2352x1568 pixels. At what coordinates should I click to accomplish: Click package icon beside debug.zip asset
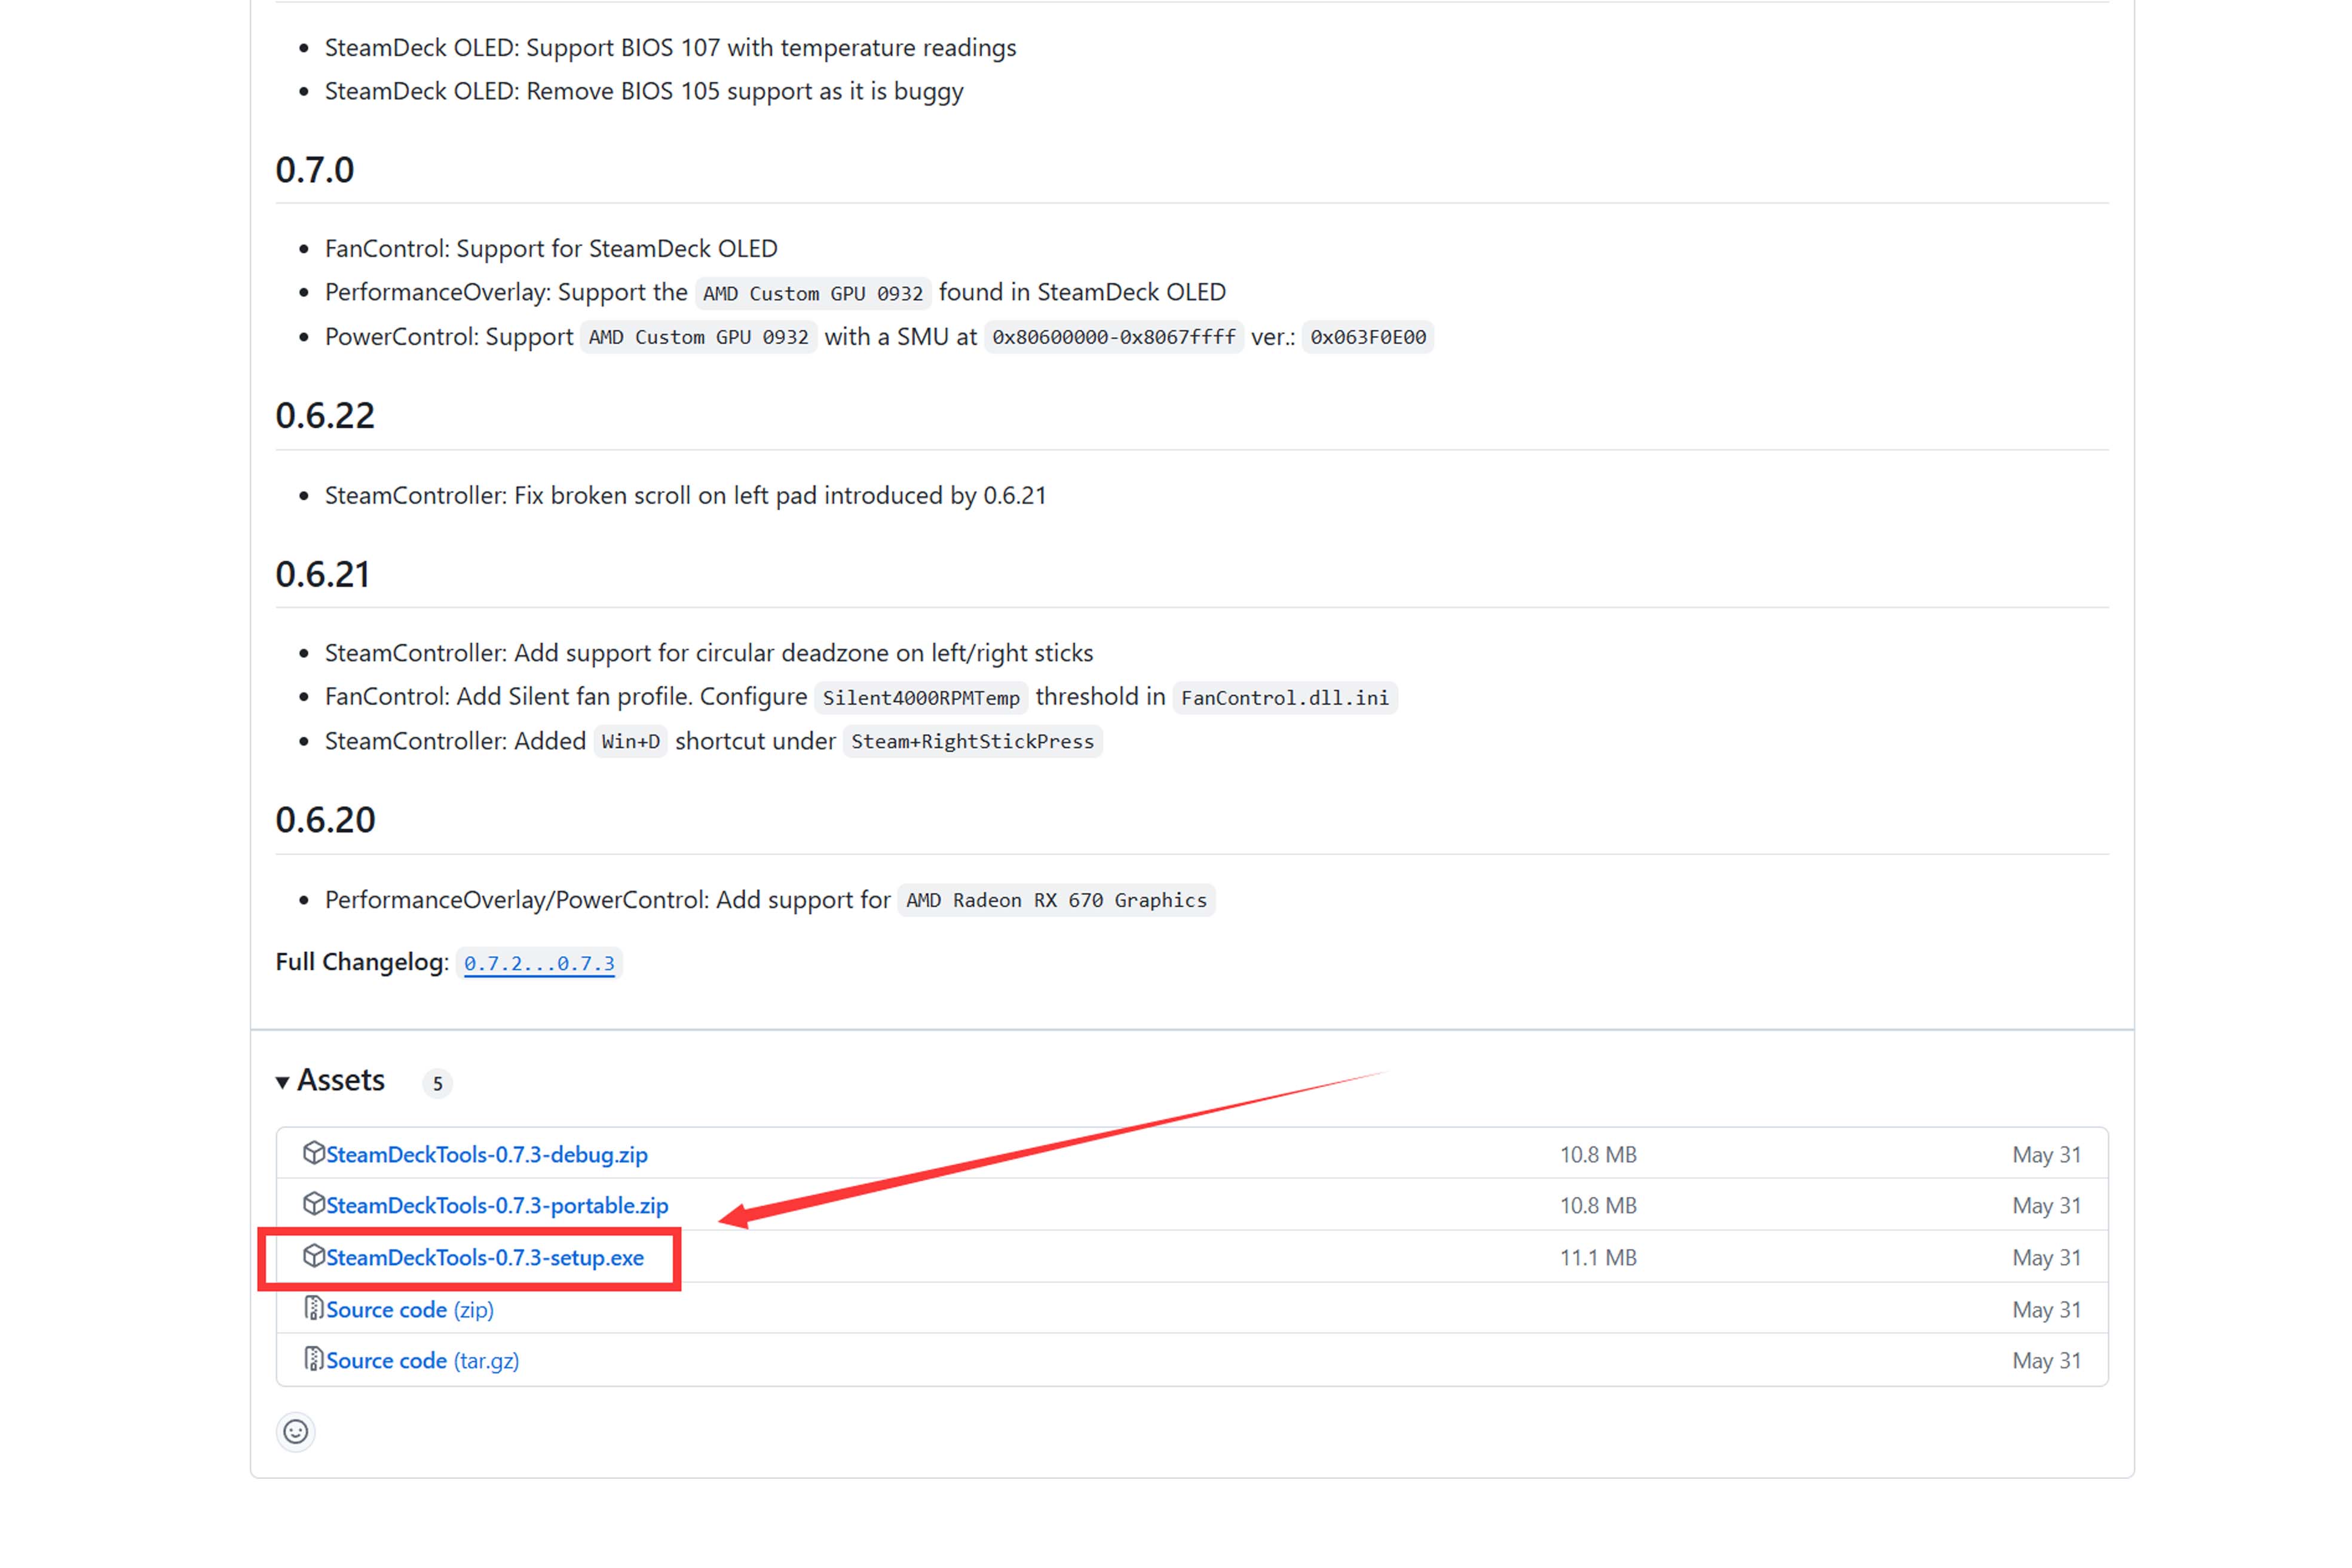[313, 1153]
